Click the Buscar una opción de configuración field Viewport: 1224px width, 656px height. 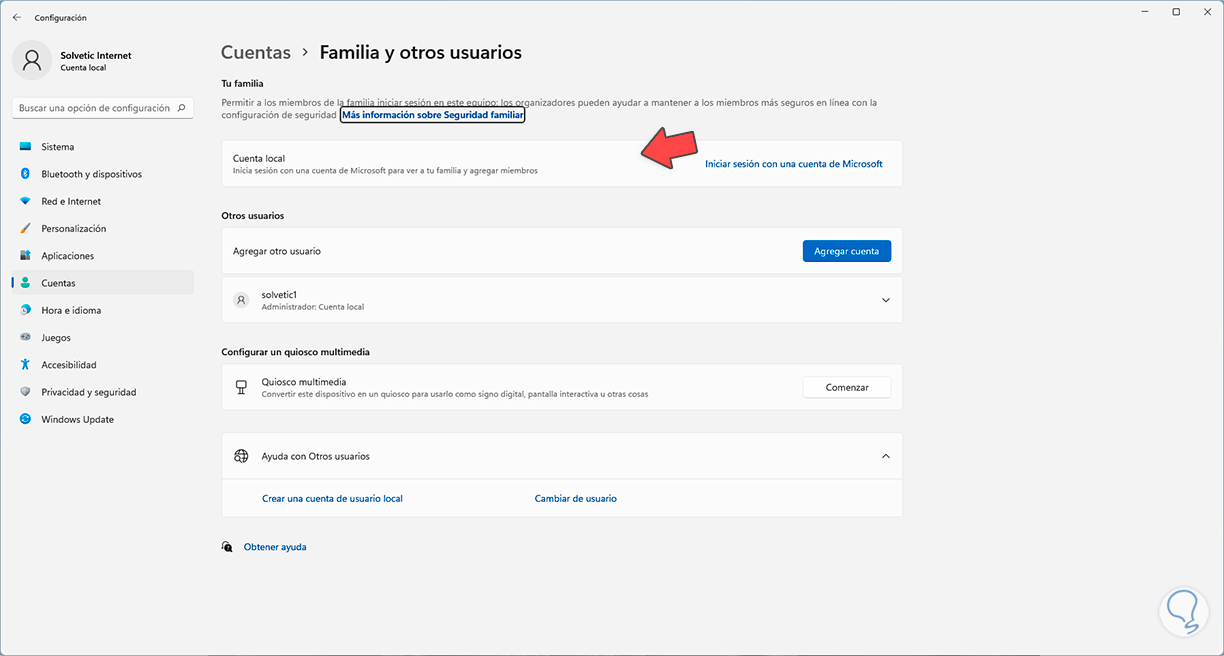[x=95, y=108]
